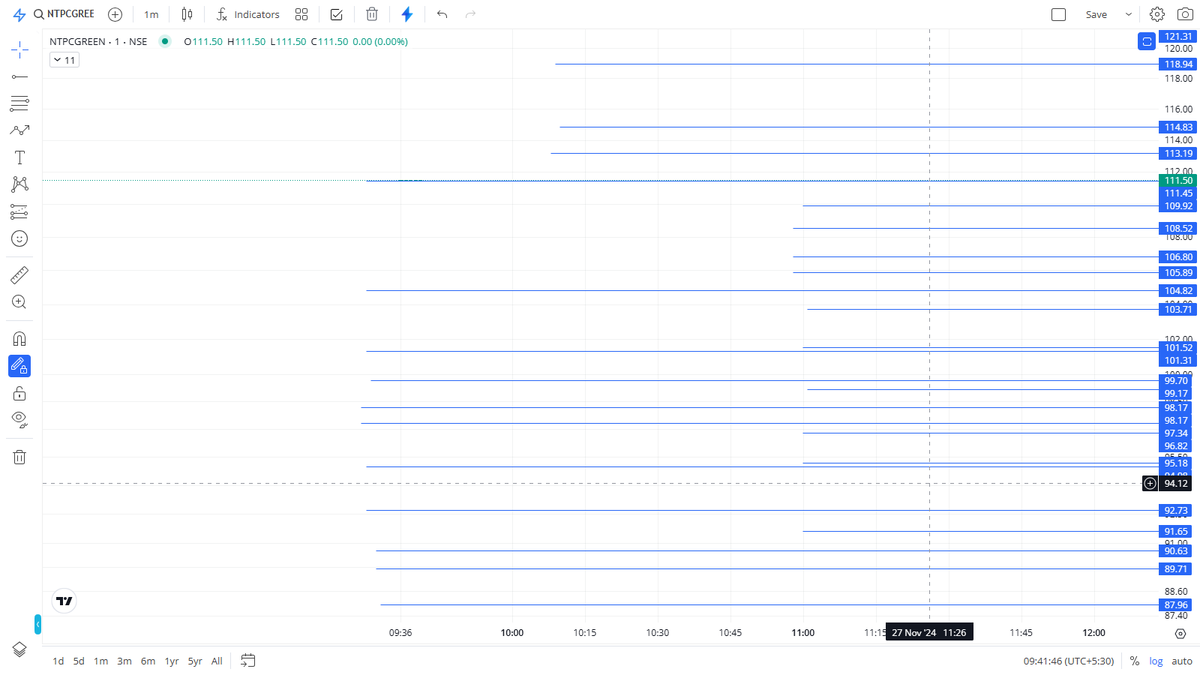Image resolution: width=1200 pixels, height=675 pixels.
Task: Click the blue button above the price scale
Action: coord(1147,41)
